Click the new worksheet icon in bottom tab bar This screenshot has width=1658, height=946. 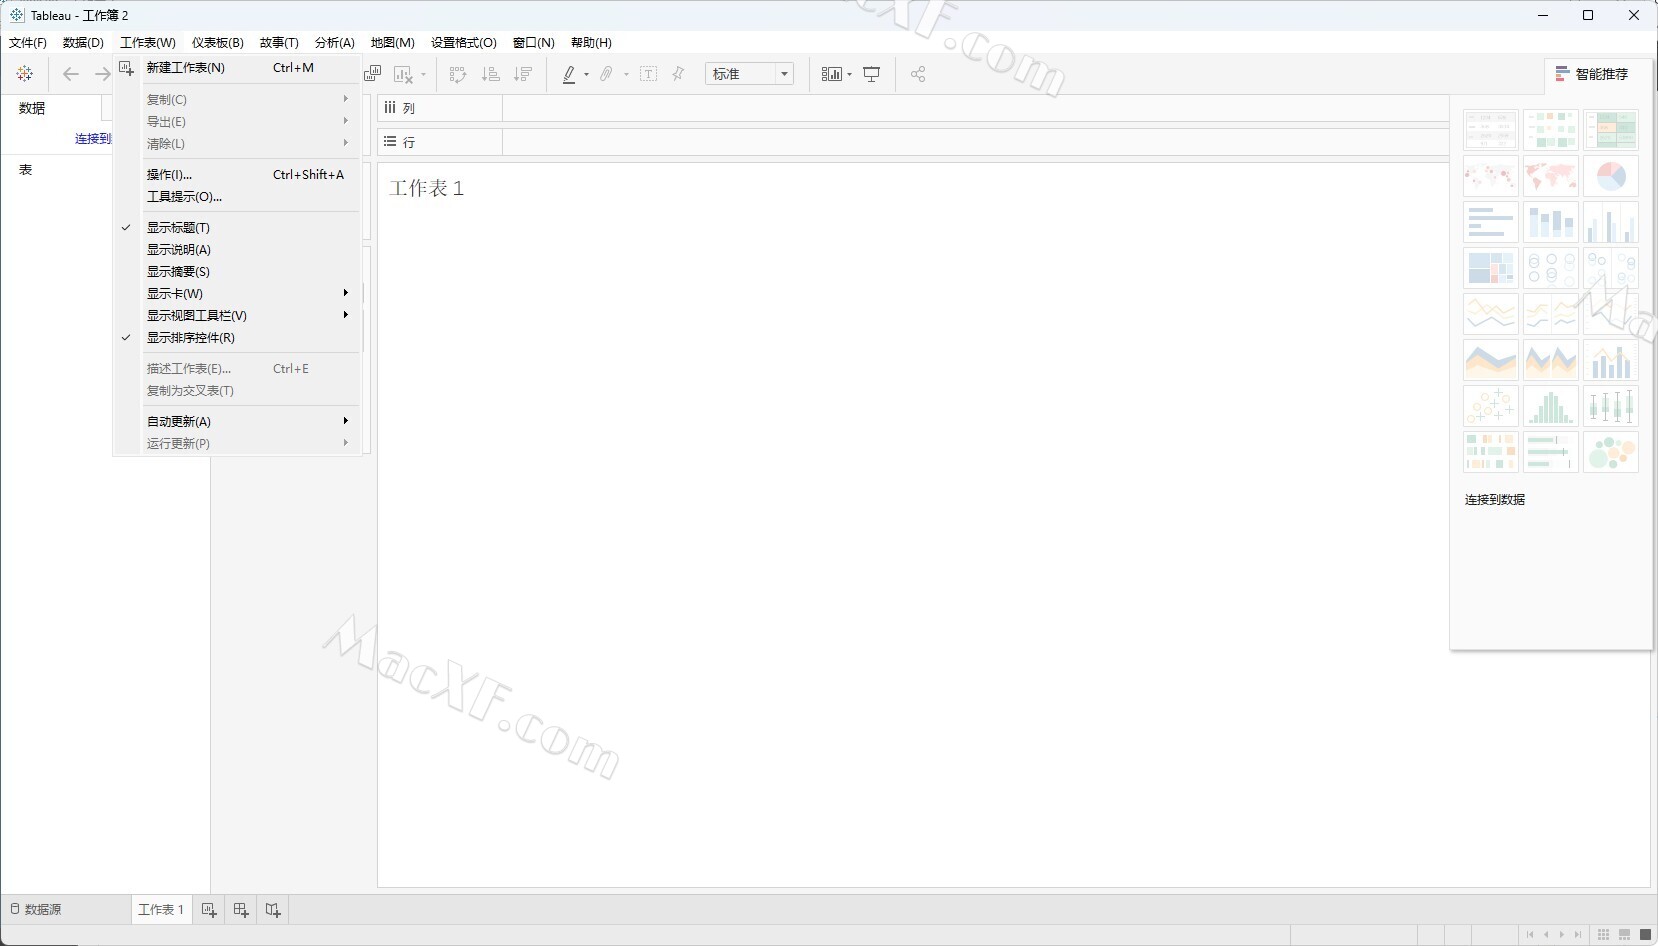click(x=209, y=910)
